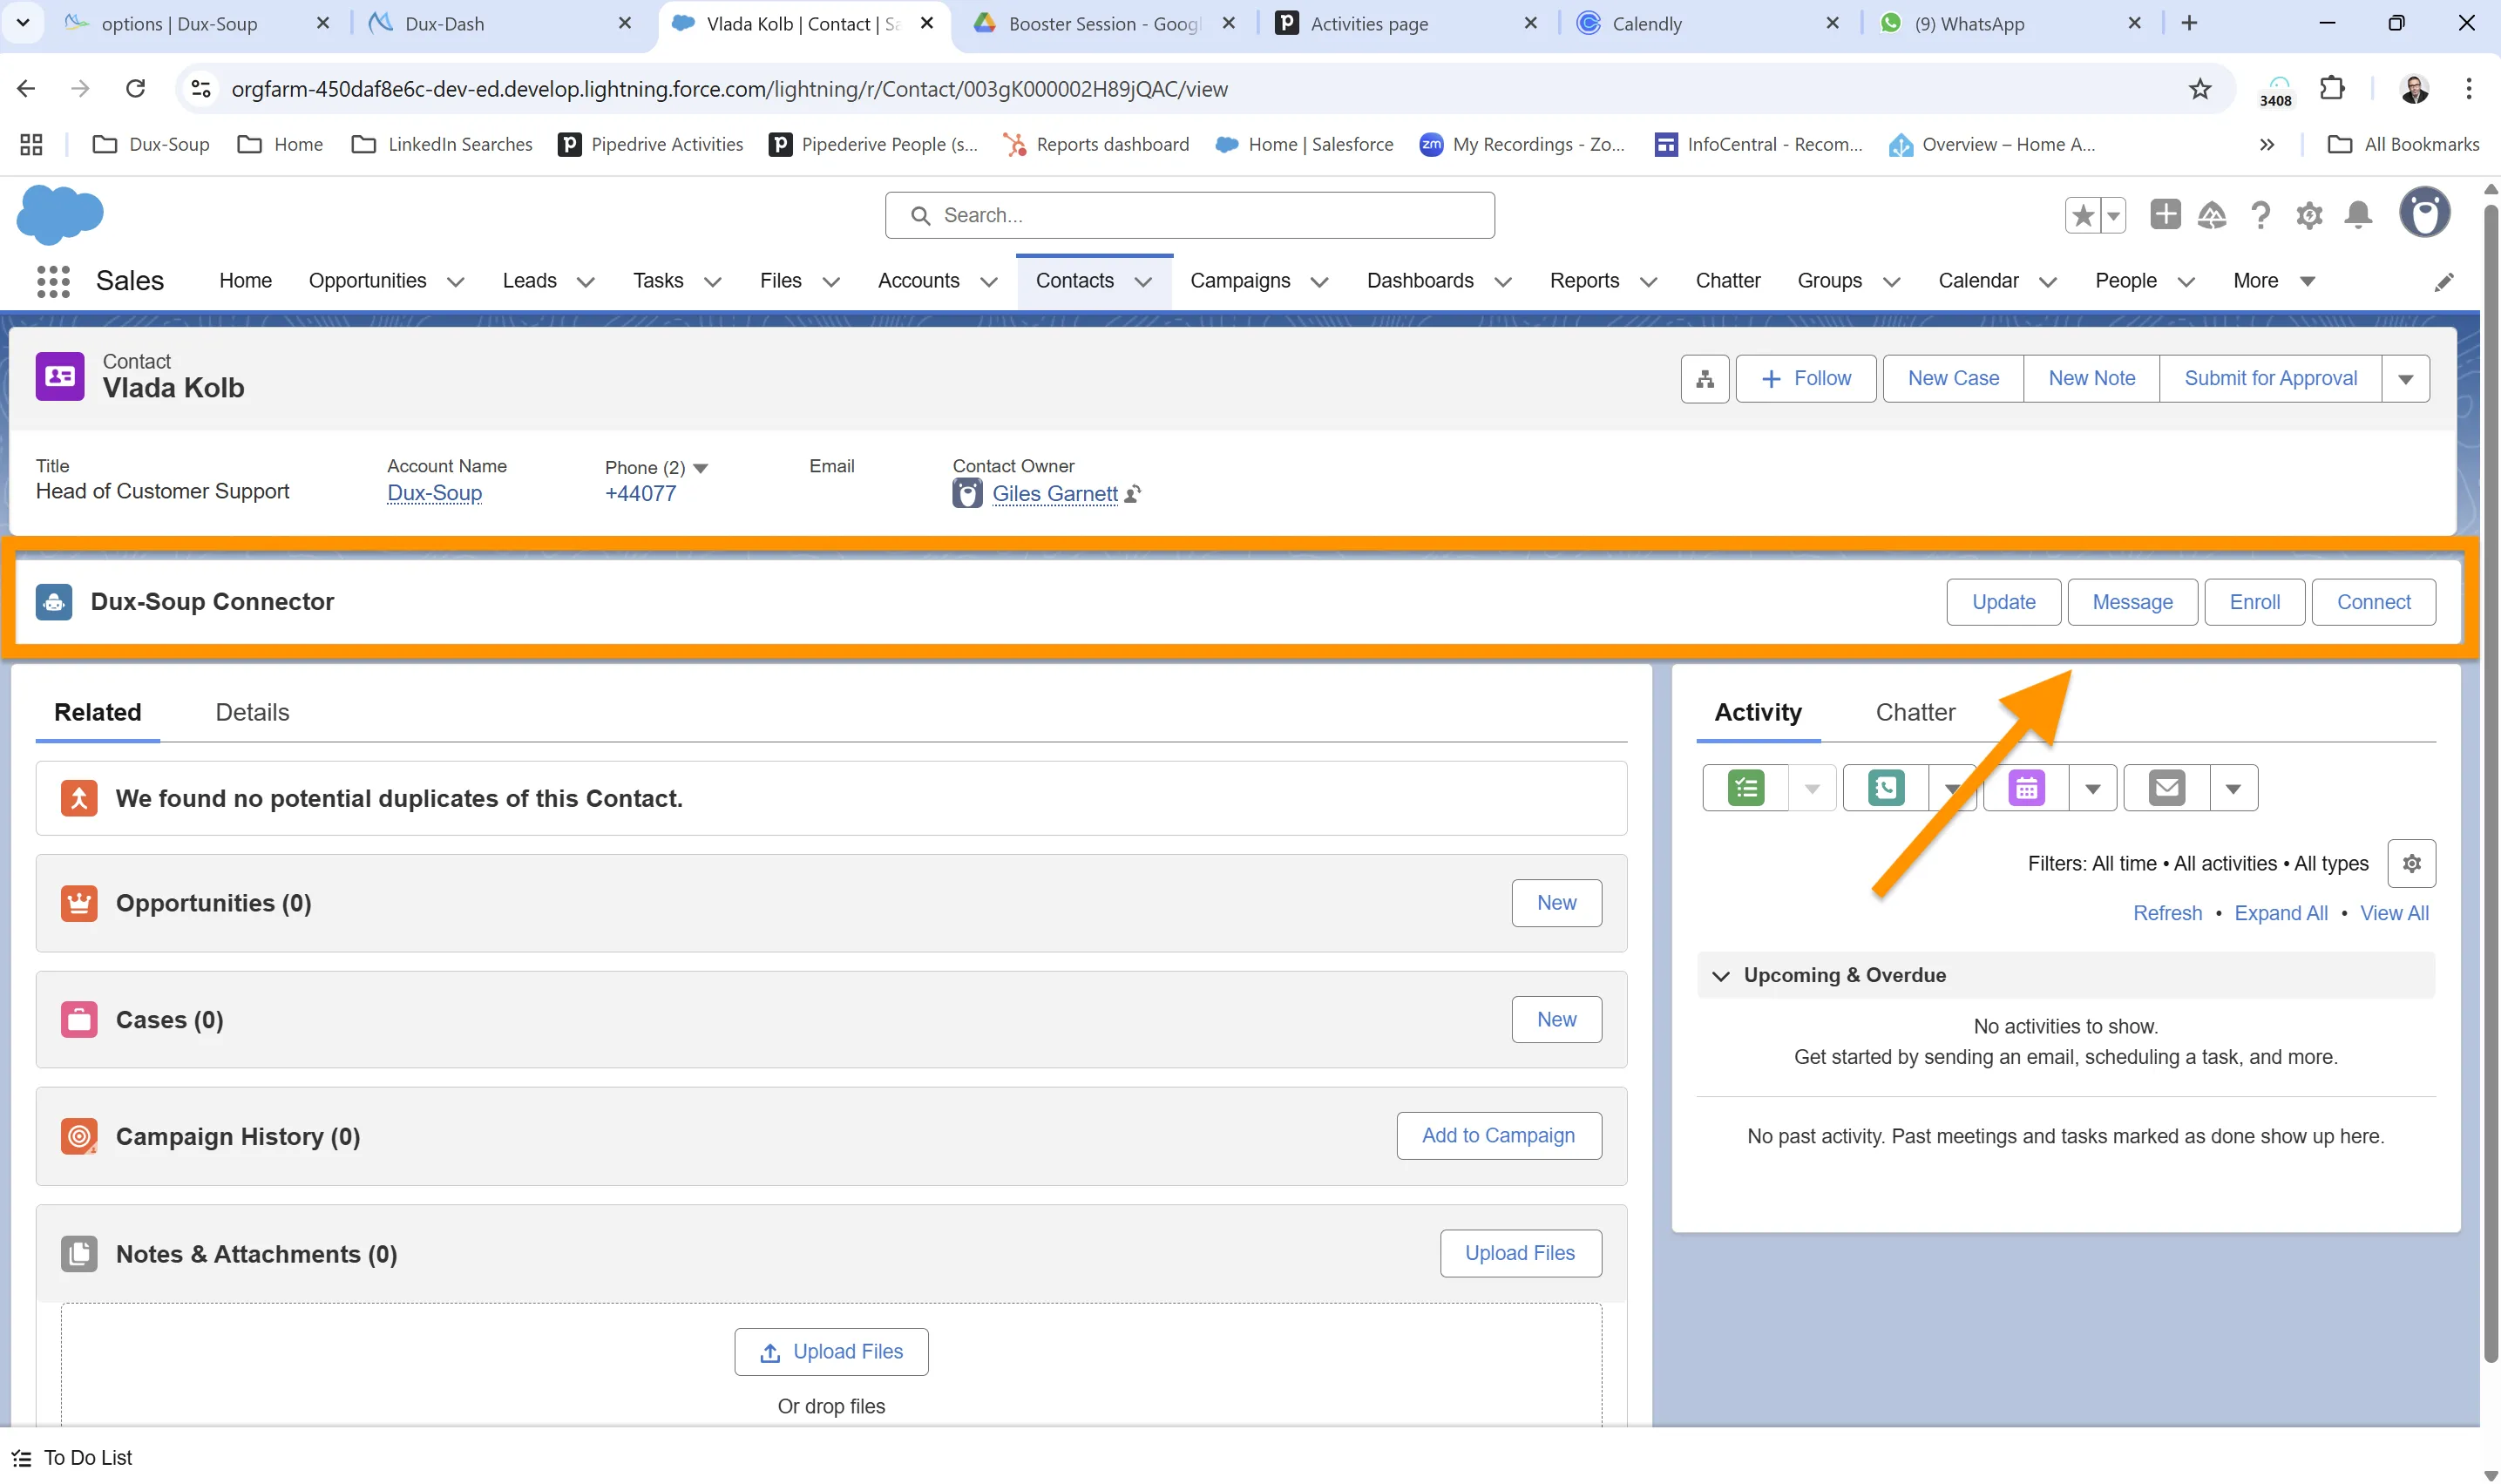
Task: Open the Setup gear menu
Action: point(2309,215)
